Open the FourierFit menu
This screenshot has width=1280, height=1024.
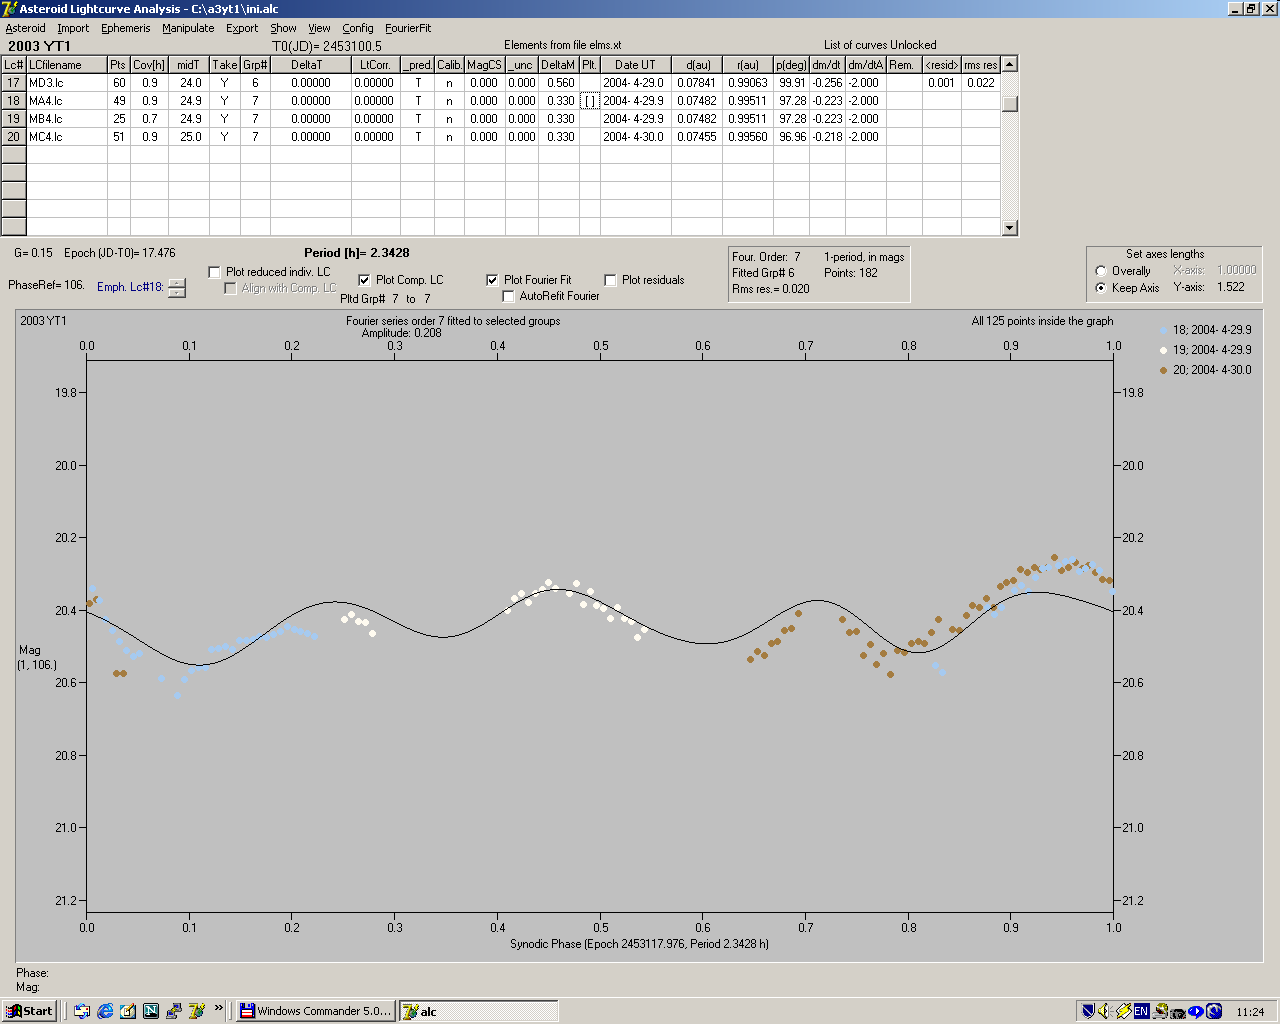[408, 28]
